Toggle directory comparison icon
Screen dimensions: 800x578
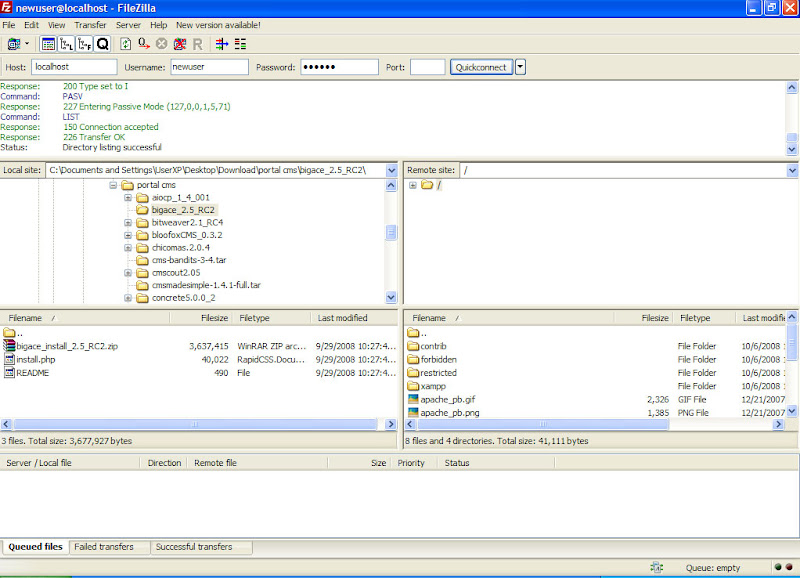pos(240,44)
